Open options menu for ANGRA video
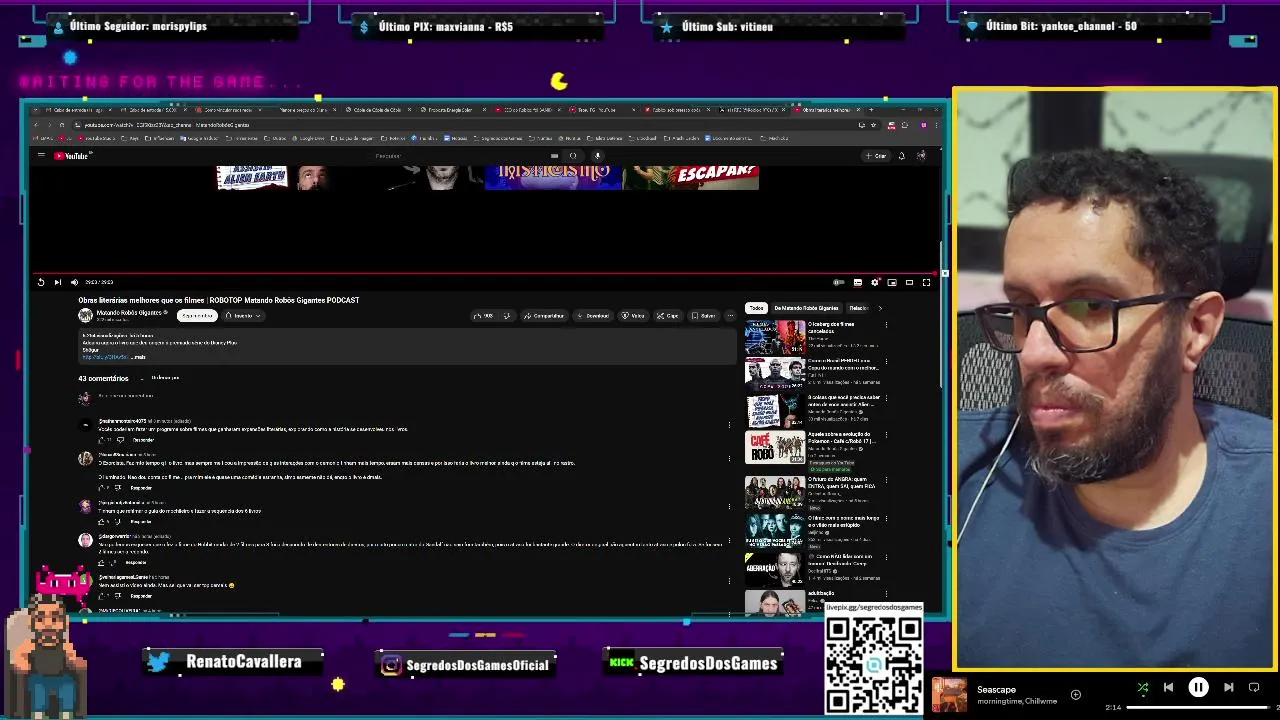Screen dimensions: 1280x720 pyautogui.click(x=886, y=480)
